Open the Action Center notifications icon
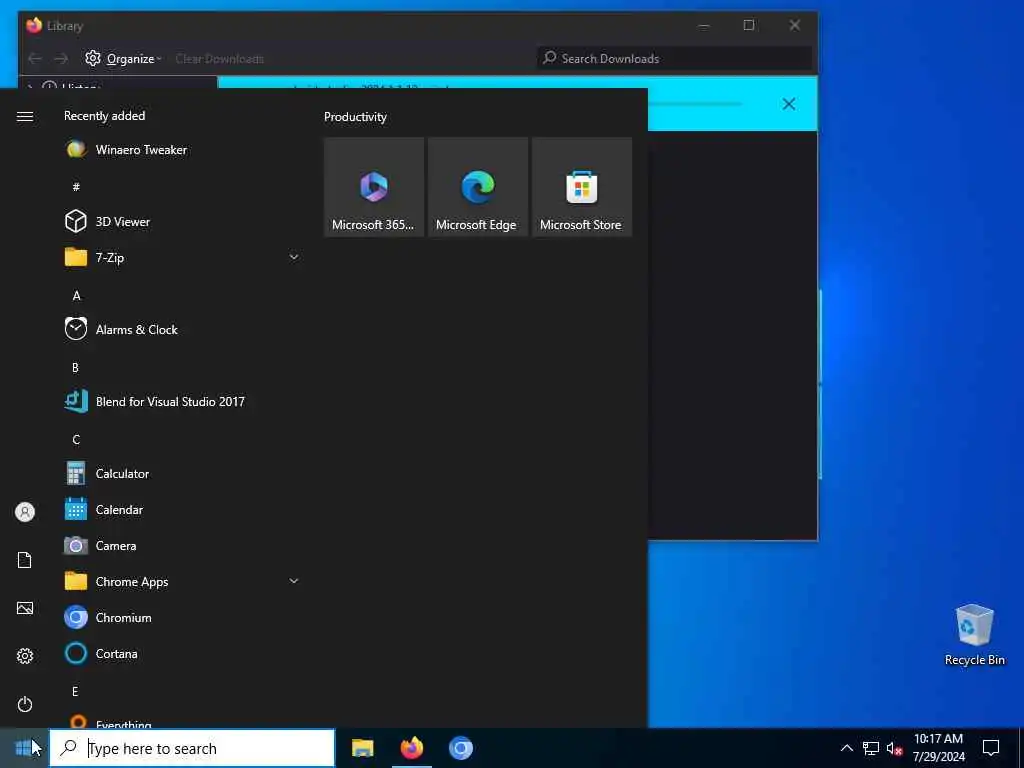Image resolution: width=1024 pixels, height=768 pixels. pos(991,748)
